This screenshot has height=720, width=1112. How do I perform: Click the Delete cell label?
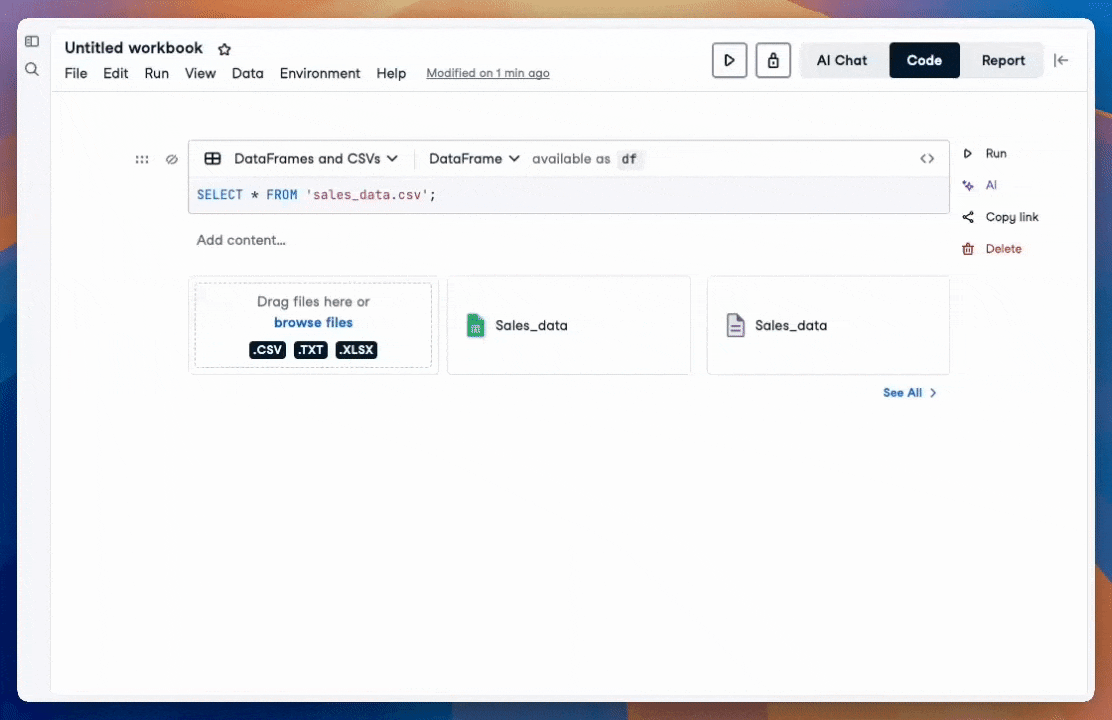tap(1003, 249)
